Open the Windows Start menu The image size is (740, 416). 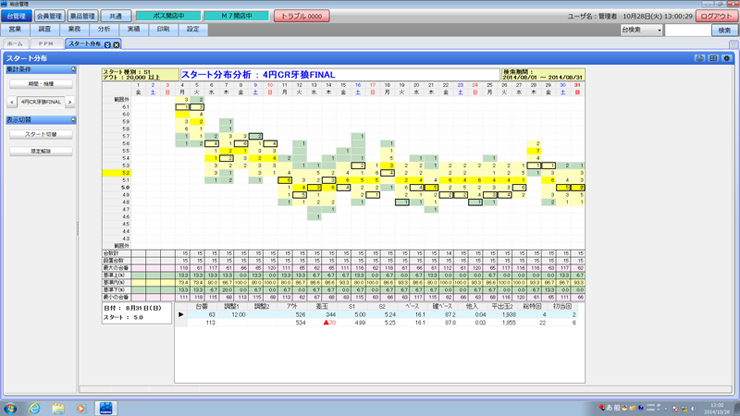pos(10,408)
